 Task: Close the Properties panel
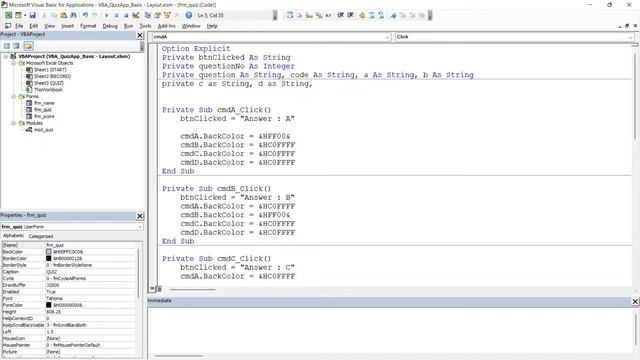click(140, 216)
